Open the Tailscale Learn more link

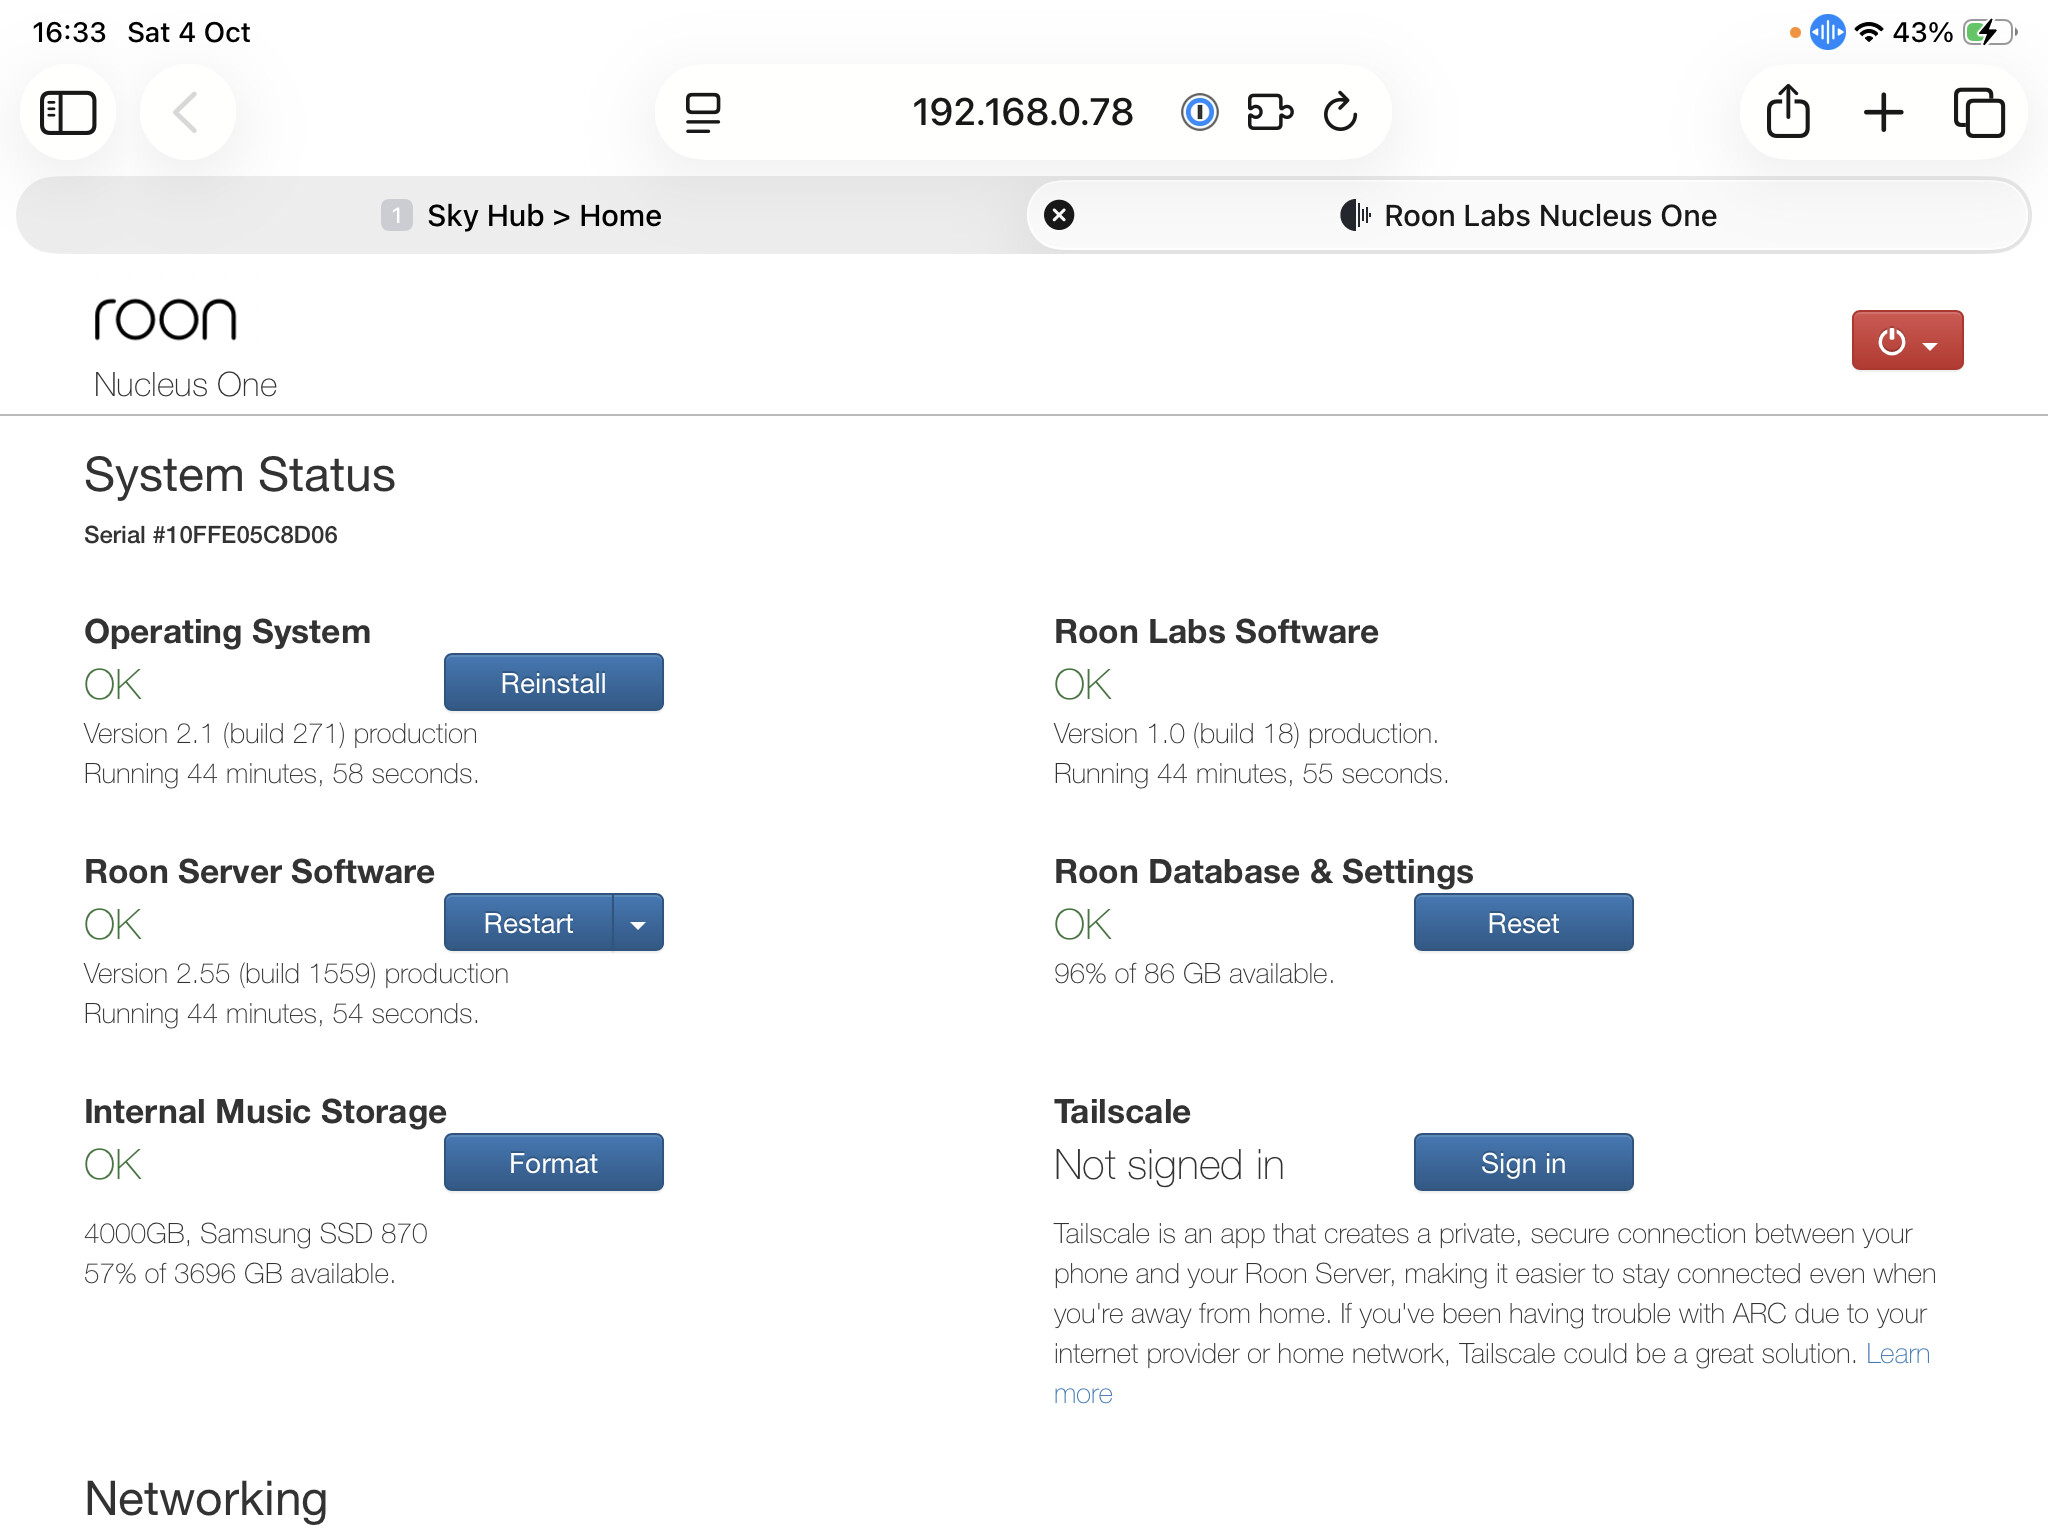[x=1896, y=1354]
